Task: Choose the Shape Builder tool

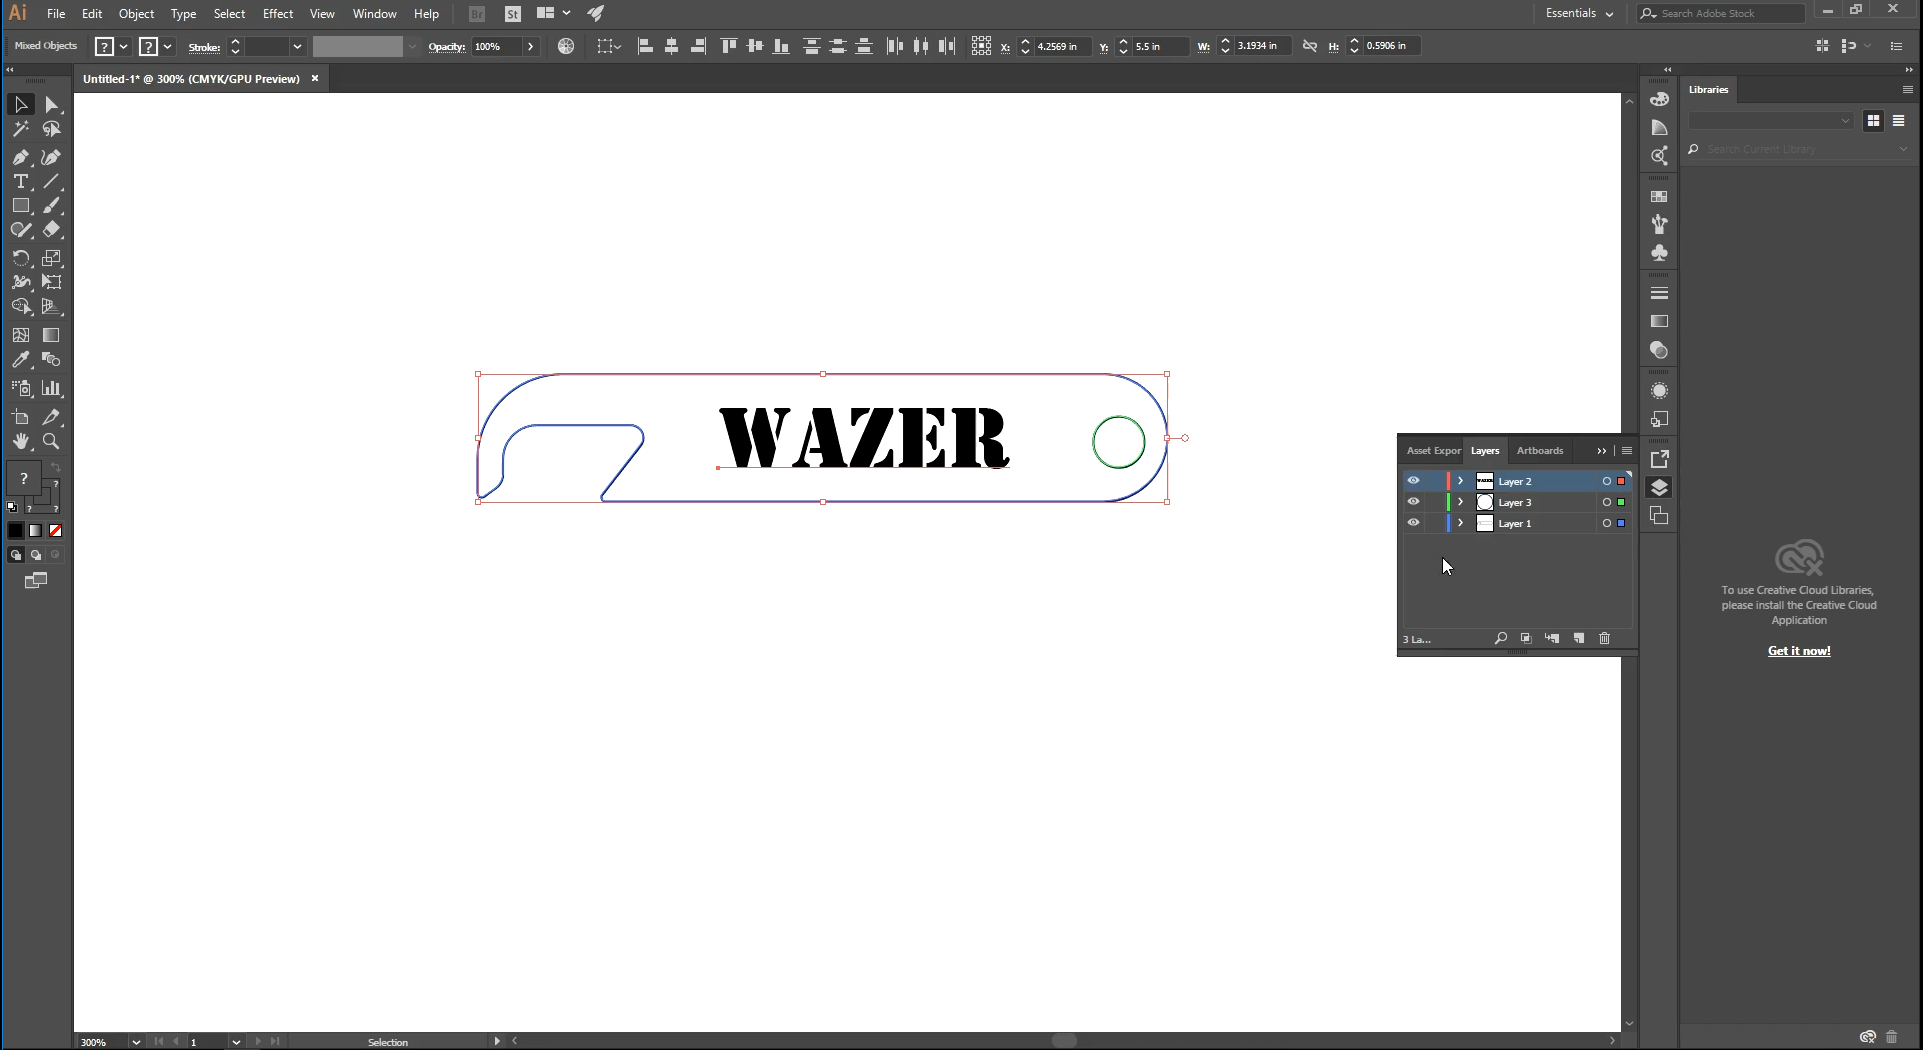Action: tap(21, 307)
